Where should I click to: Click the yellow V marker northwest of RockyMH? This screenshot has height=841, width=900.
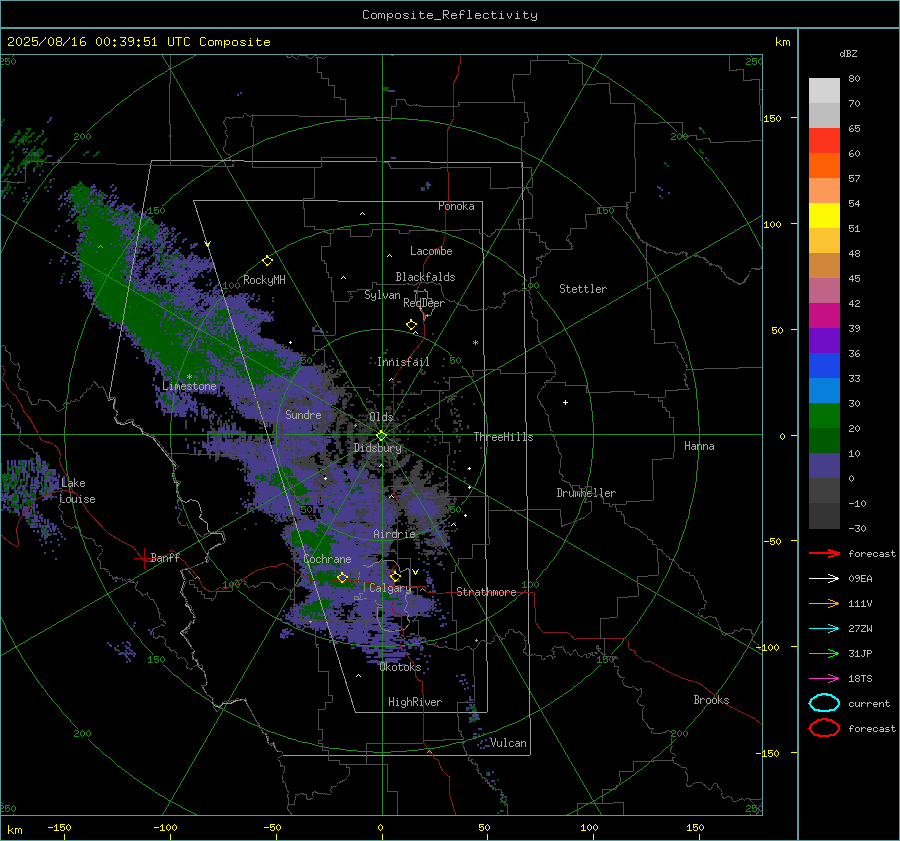click(208, 244)
